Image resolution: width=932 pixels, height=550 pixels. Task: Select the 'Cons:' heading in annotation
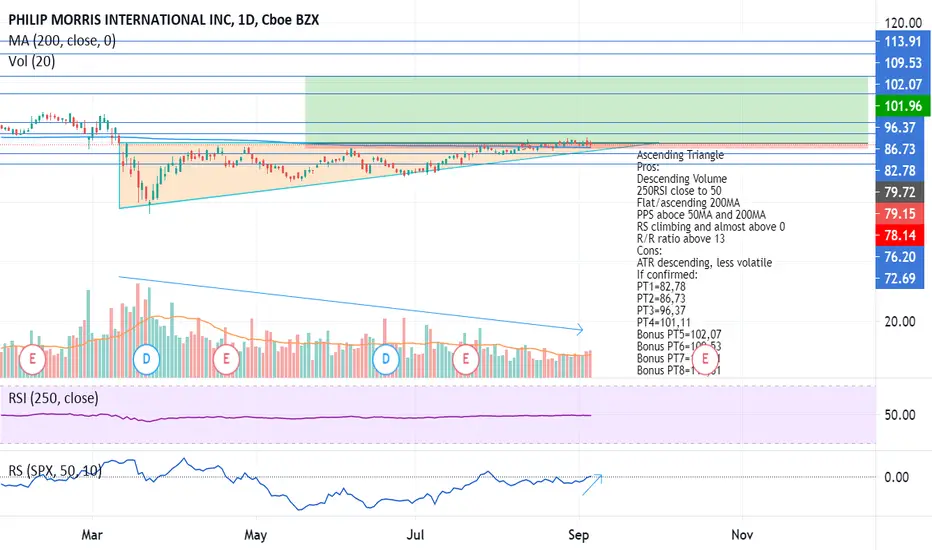[x=649, y=250]
